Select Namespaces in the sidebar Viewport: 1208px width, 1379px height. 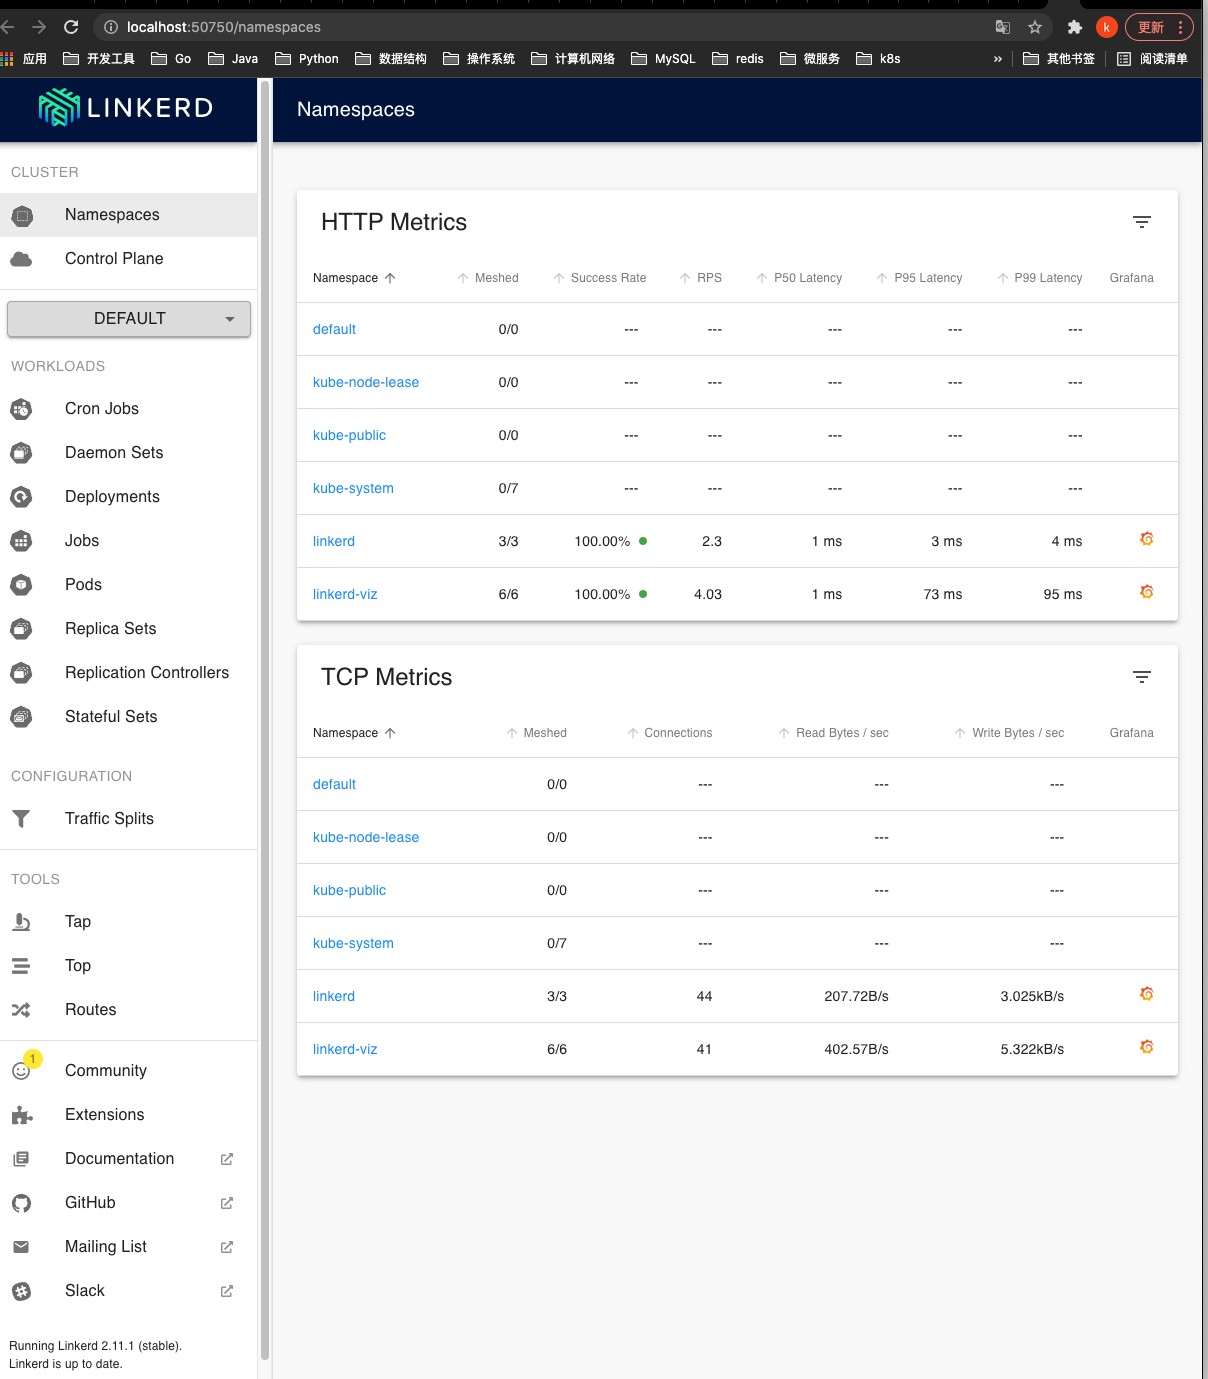pos(128,215)
